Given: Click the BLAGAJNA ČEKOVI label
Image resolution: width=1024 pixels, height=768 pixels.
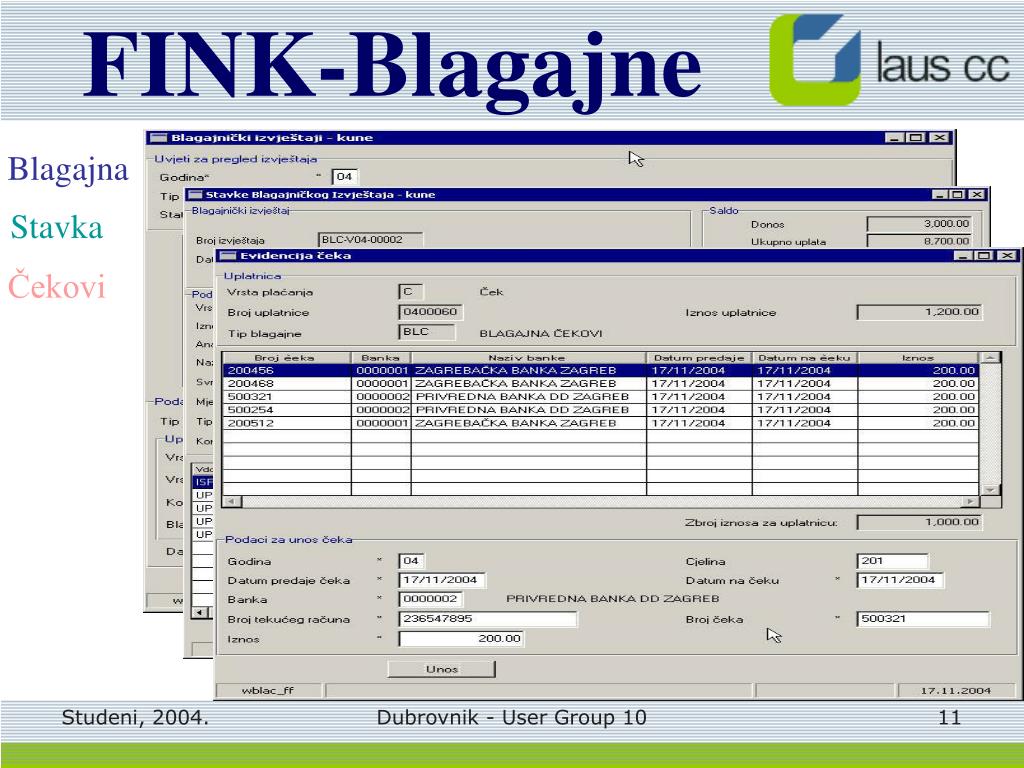Looking at the screenshot, I should [x=541, y=333].
